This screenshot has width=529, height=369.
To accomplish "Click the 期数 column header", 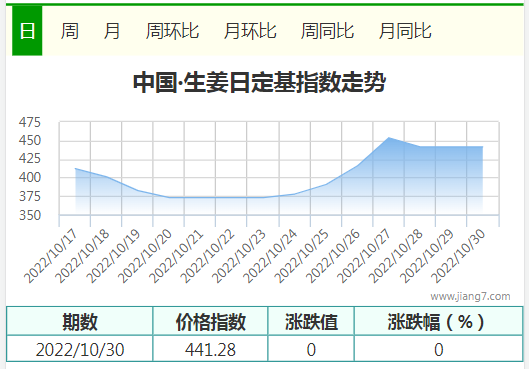I will click(x=80, y=321).
